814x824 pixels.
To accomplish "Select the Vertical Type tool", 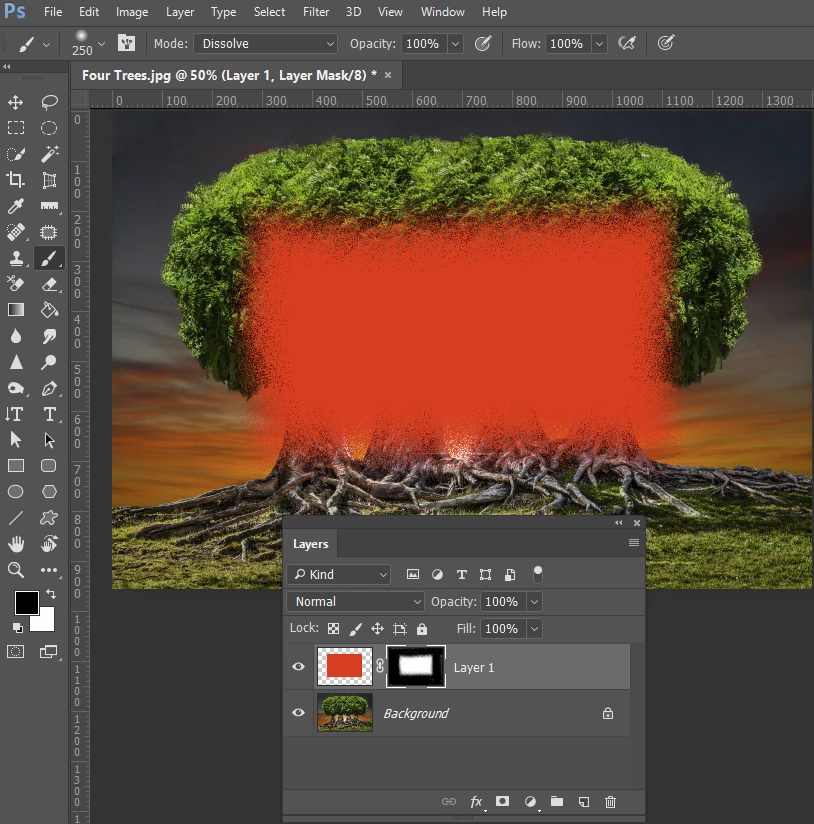I will [16, 414].
